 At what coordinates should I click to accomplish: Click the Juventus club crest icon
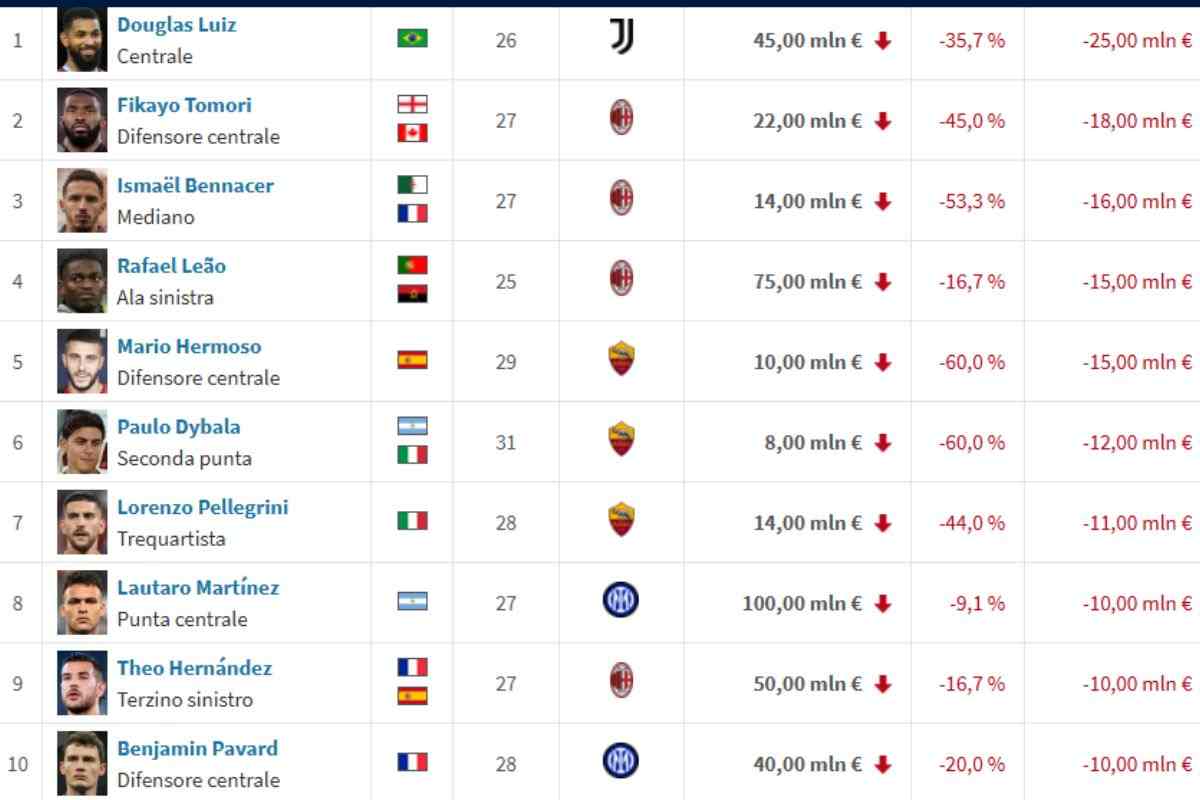coord(622,37)
